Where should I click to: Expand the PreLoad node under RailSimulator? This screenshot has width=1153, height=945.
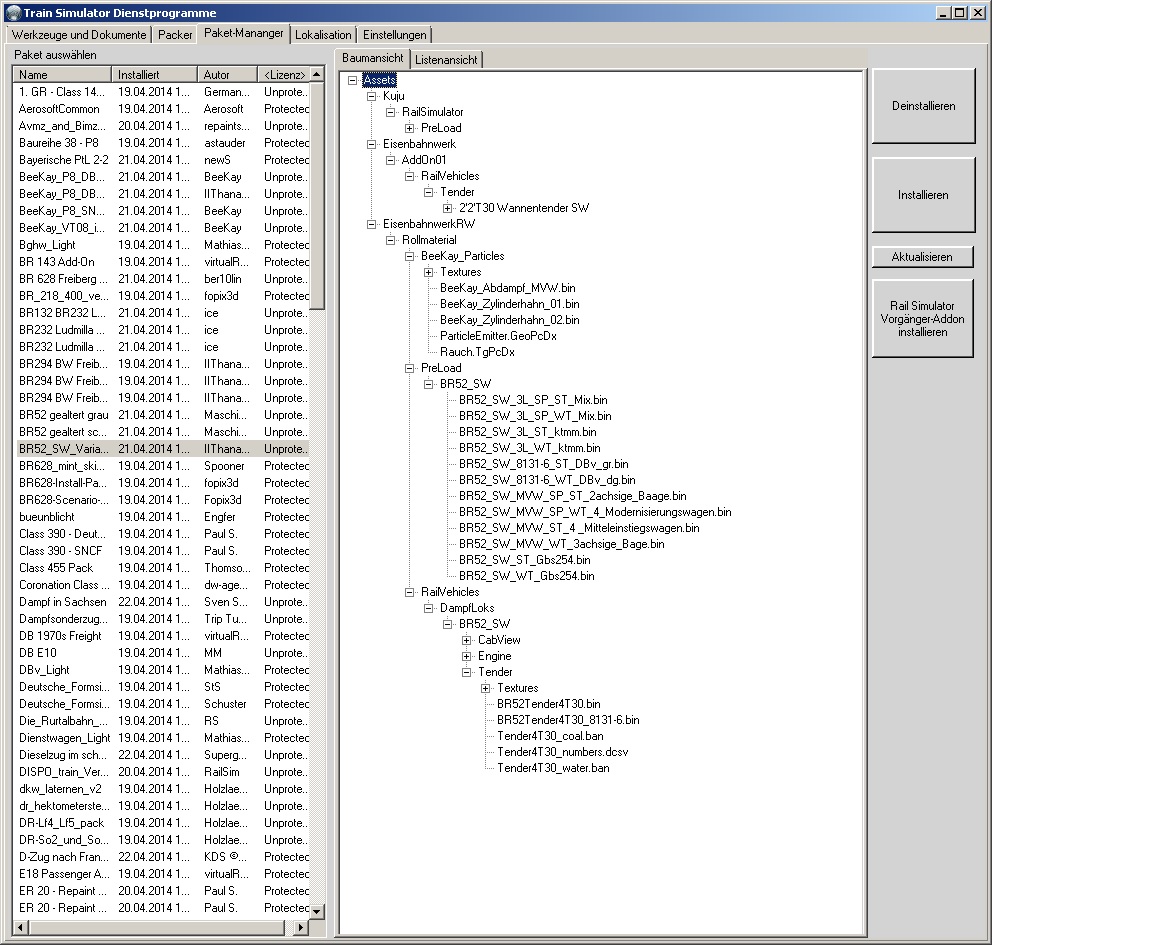[410, 128]
